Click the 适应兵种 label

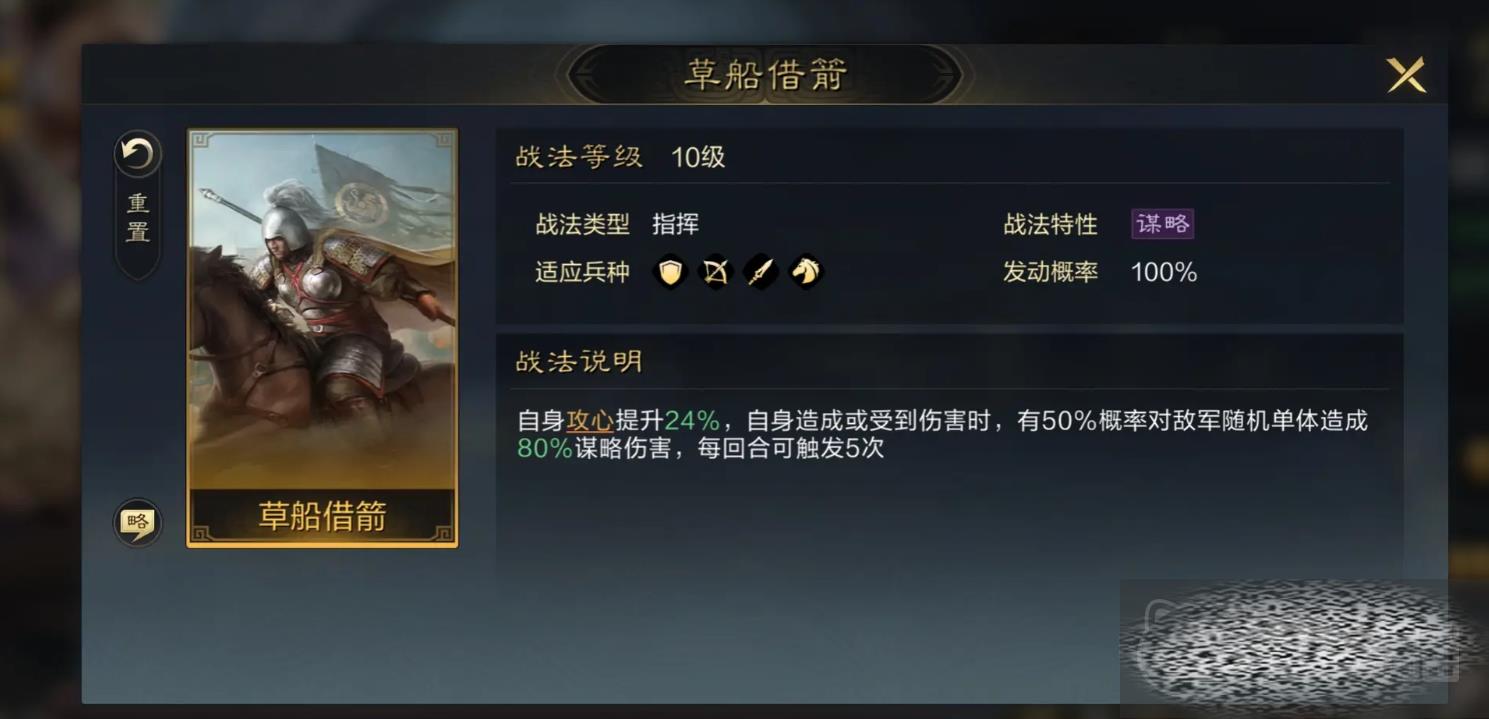tap(582, 272)
